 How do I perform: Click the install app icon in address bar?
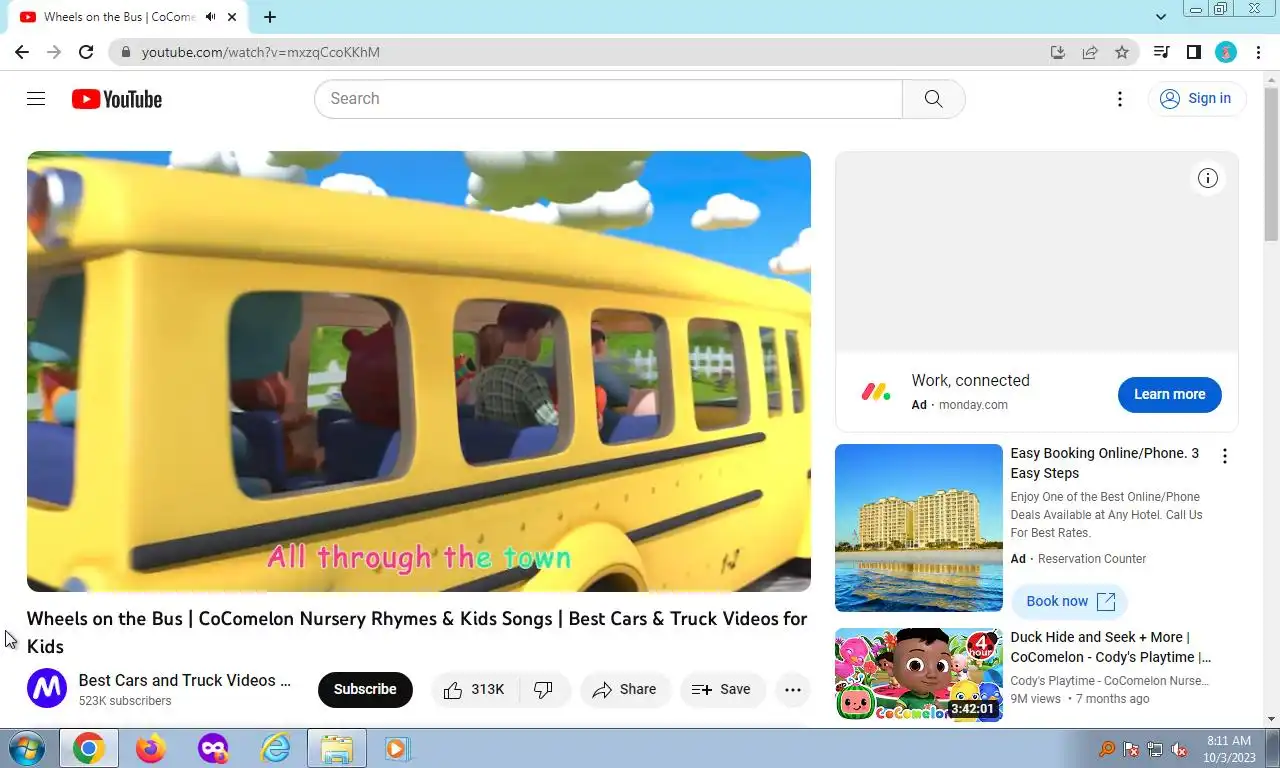[x=1058, y=52]
